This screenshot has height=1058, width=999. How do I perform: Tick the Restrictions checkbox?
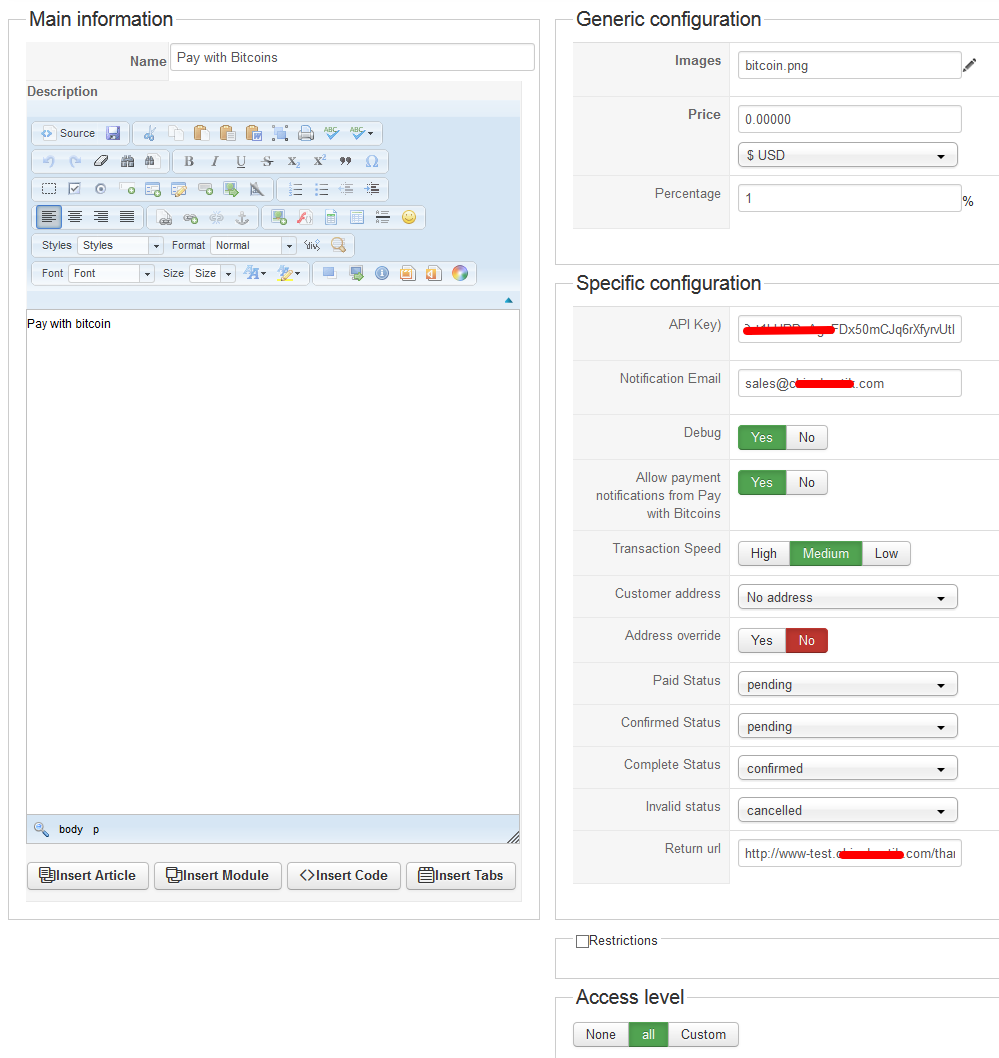coord(582,941)
